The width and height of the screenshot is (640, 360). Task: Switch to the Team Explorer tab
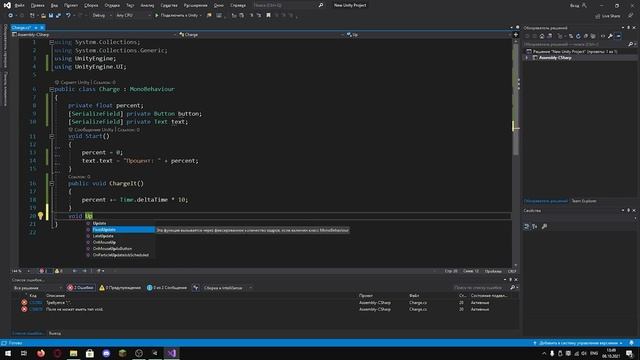click(584, 201)
